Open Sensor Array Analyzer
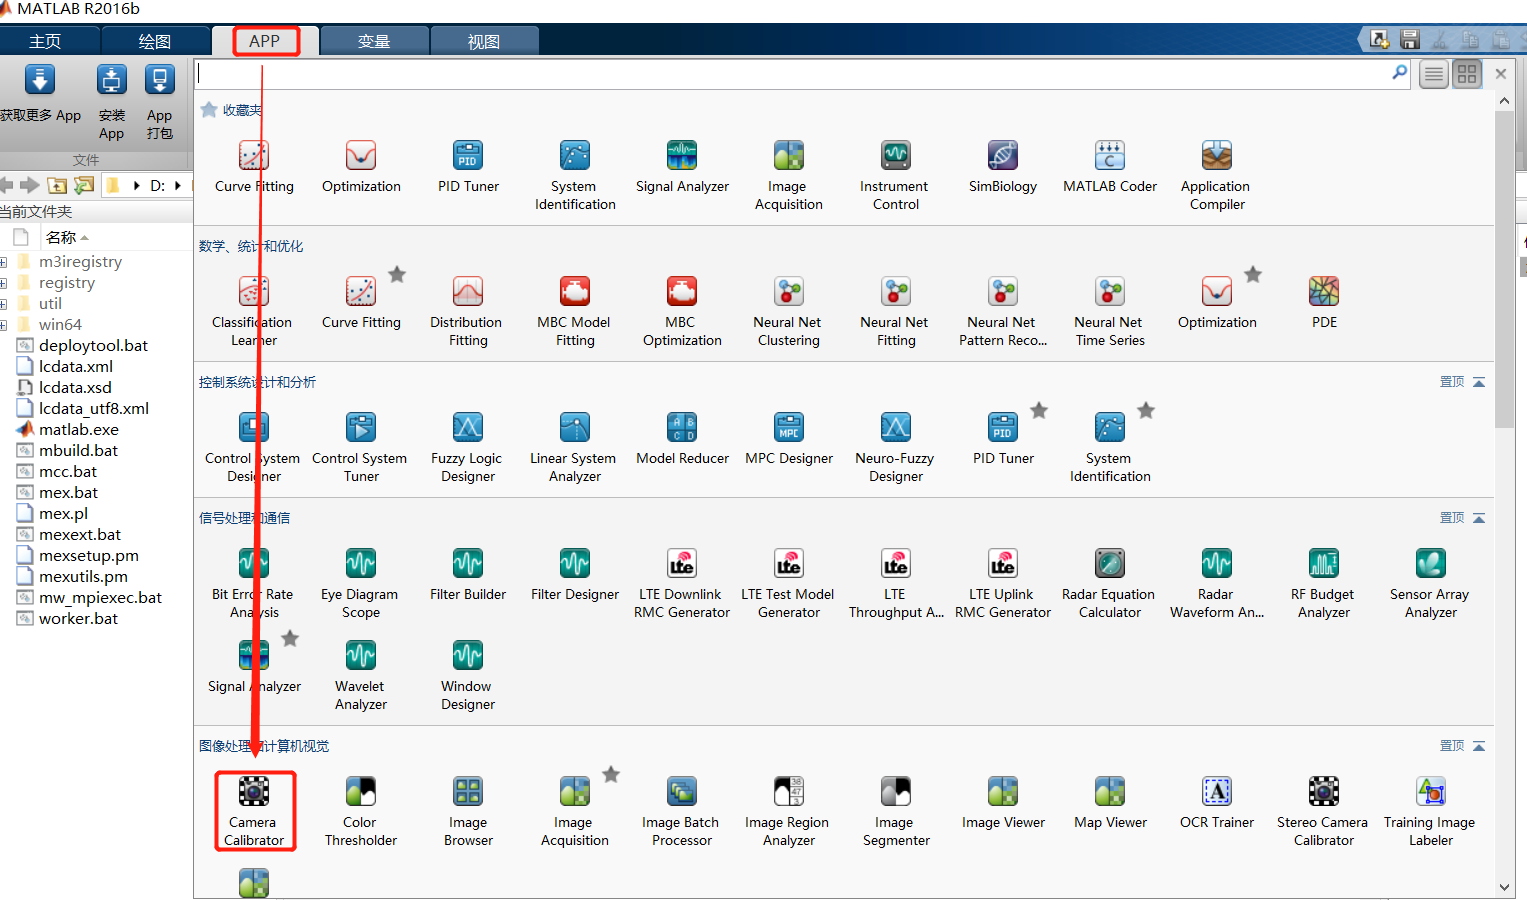This screenshot has height=900, width=1527. click(1430, 584)
